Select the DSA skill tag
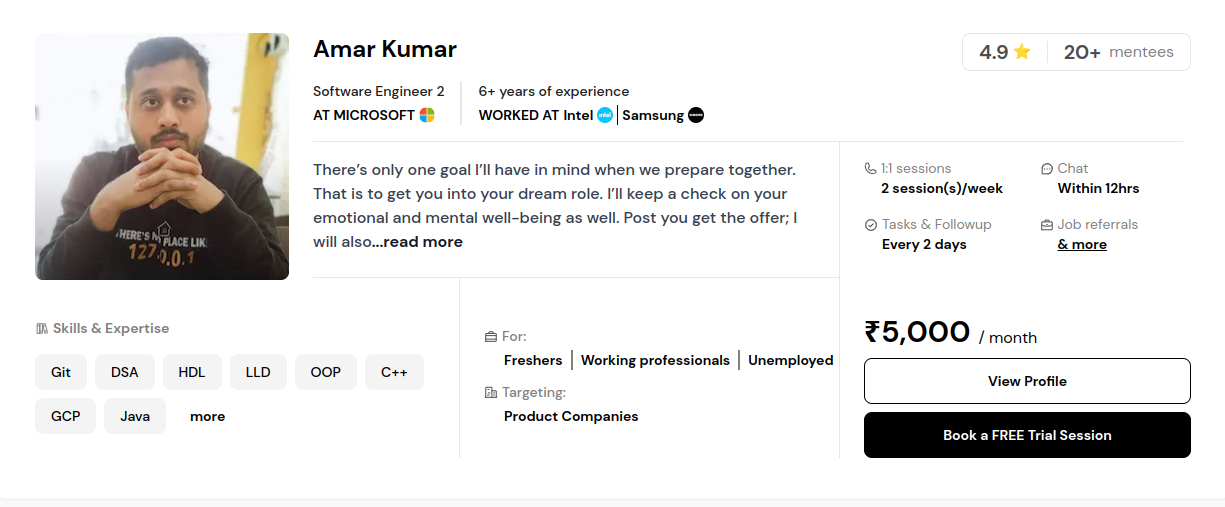Screen dimensions: 1225x507 coord(125,372)
